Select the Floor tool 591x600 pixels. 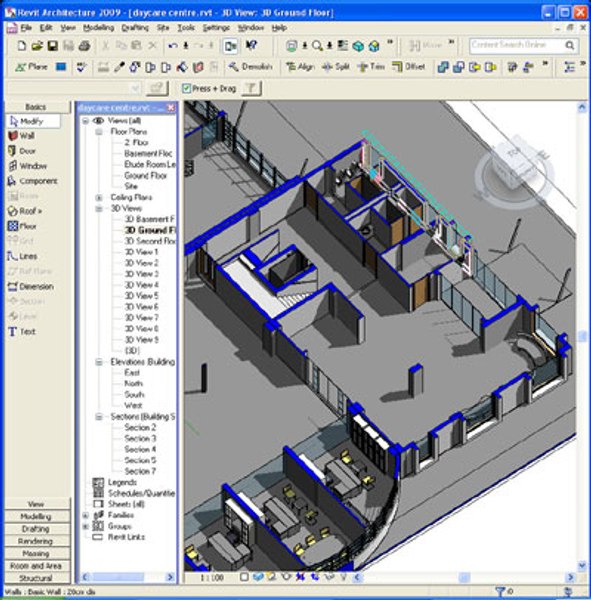(22, 226)
